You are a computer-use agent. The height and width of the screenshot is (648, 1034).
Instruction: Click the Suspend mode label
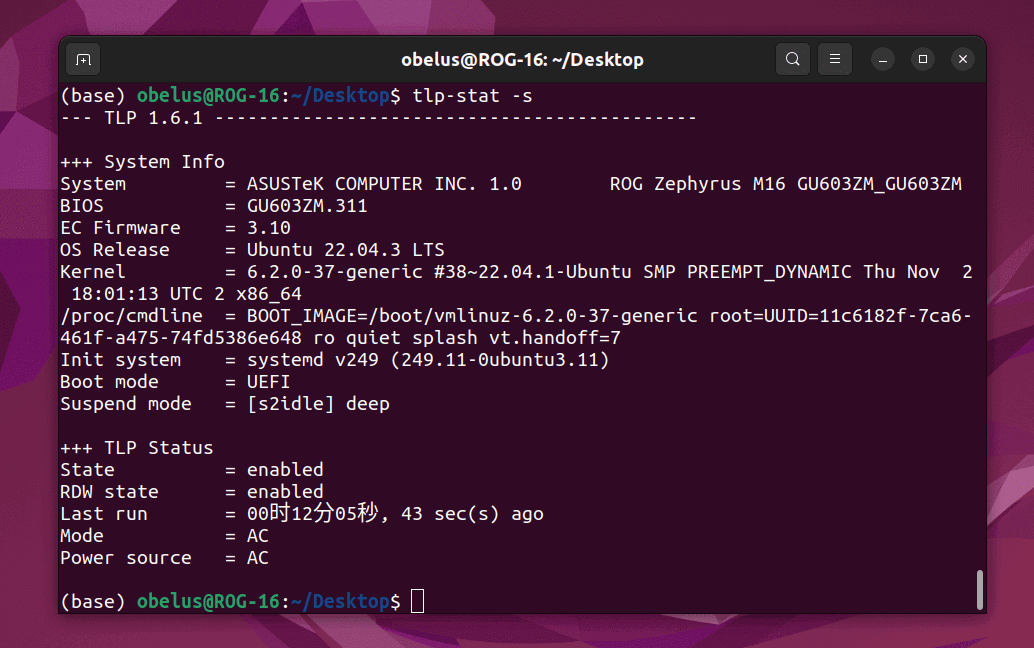pyautogui.click(x=126, y=404)
